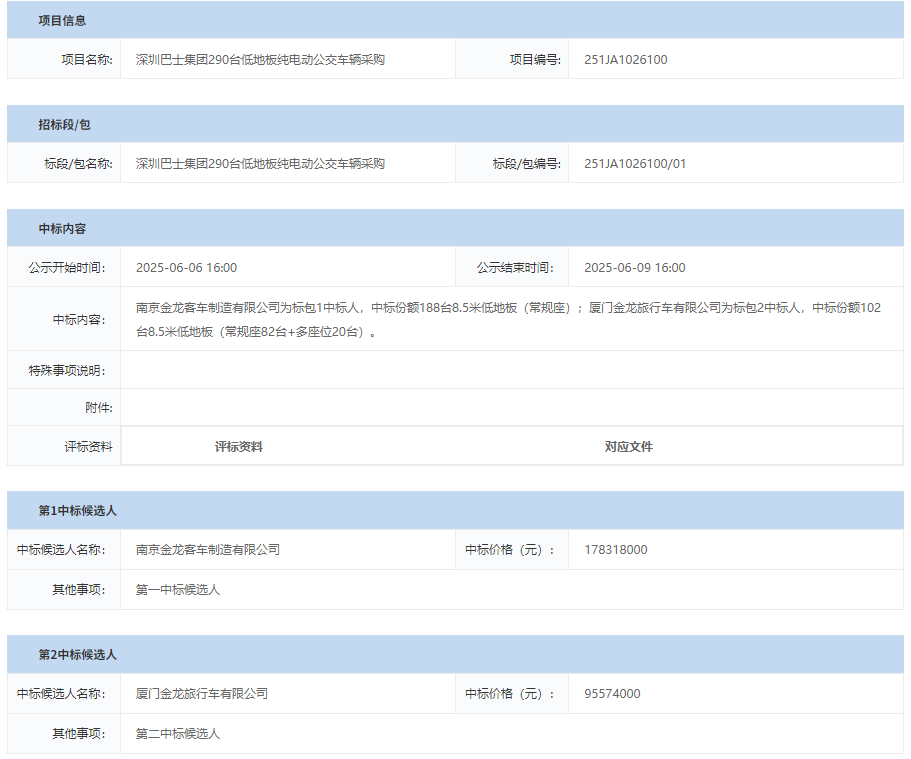Viewport: 911px width, 759px height.
Task: Click the 评标资料 column header
Action: pyautogui.click(x=239, y=447)
